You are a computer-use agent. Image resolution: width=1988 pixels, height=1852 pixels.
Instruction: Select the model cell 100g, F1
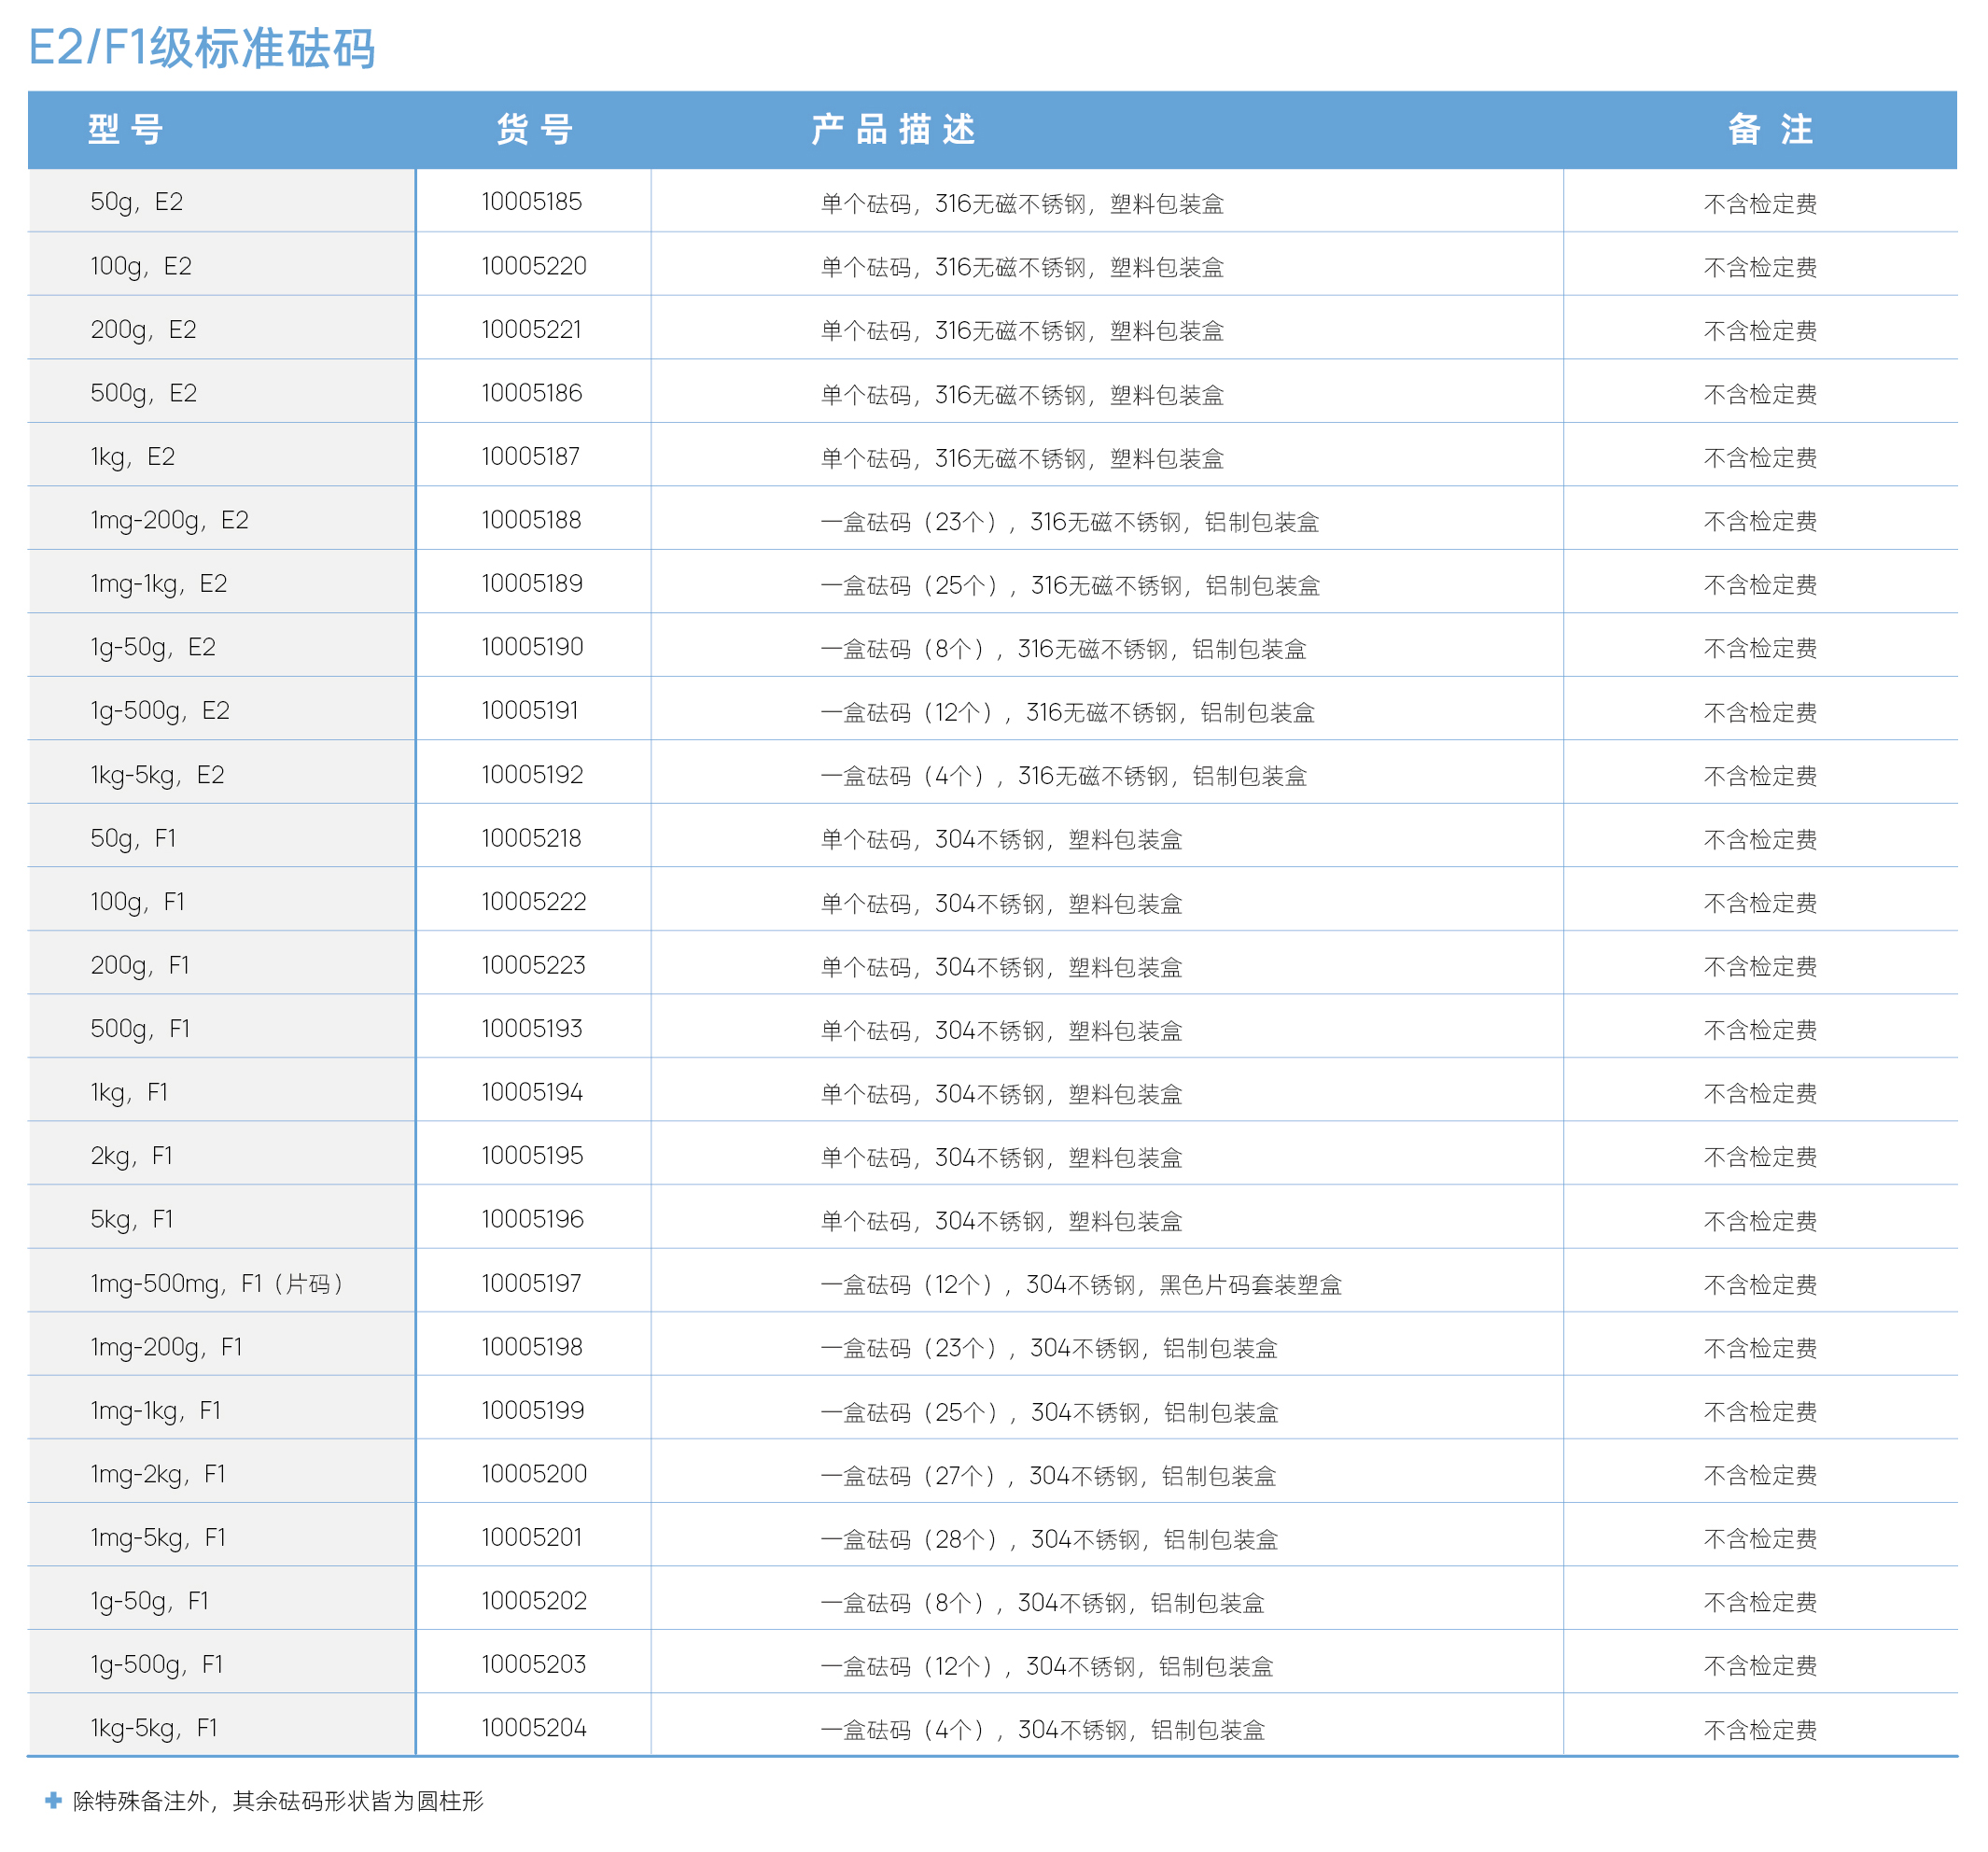[x=138, y=902]
